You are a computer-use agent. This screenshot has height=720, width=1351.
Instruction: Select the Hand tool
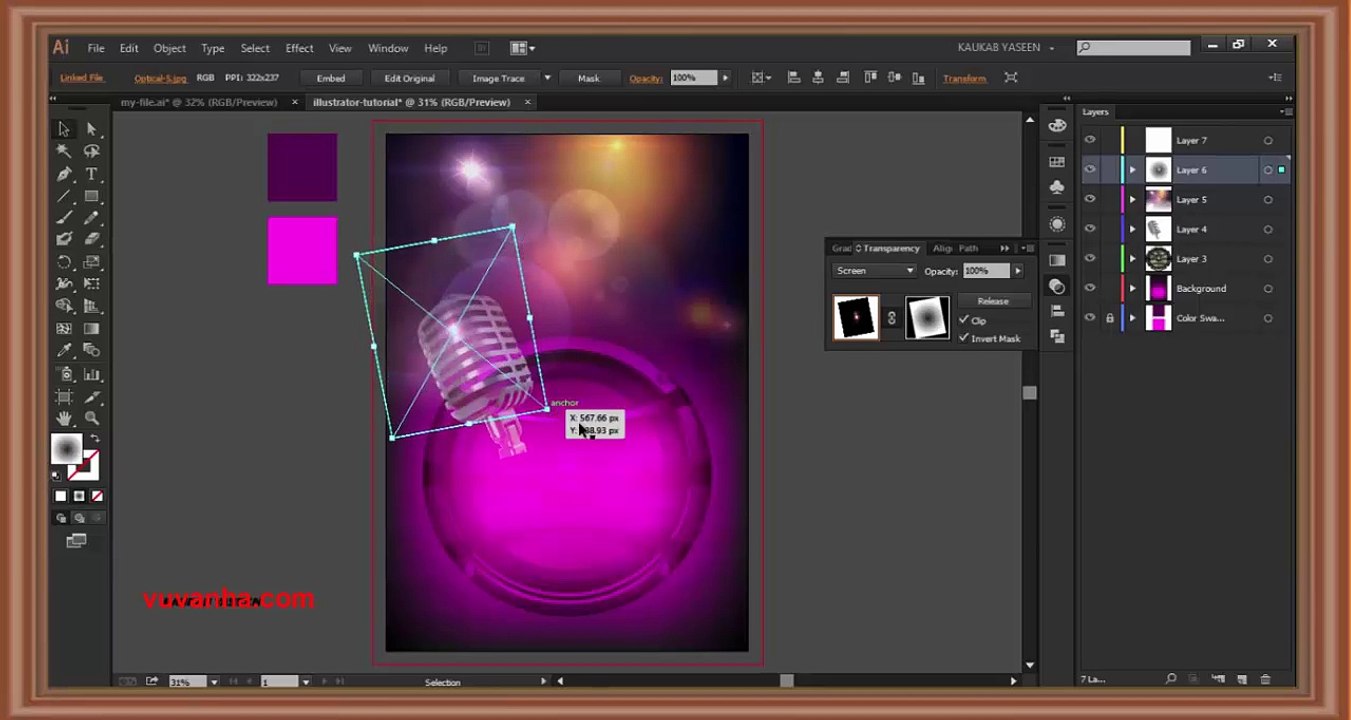coord(64,418)
